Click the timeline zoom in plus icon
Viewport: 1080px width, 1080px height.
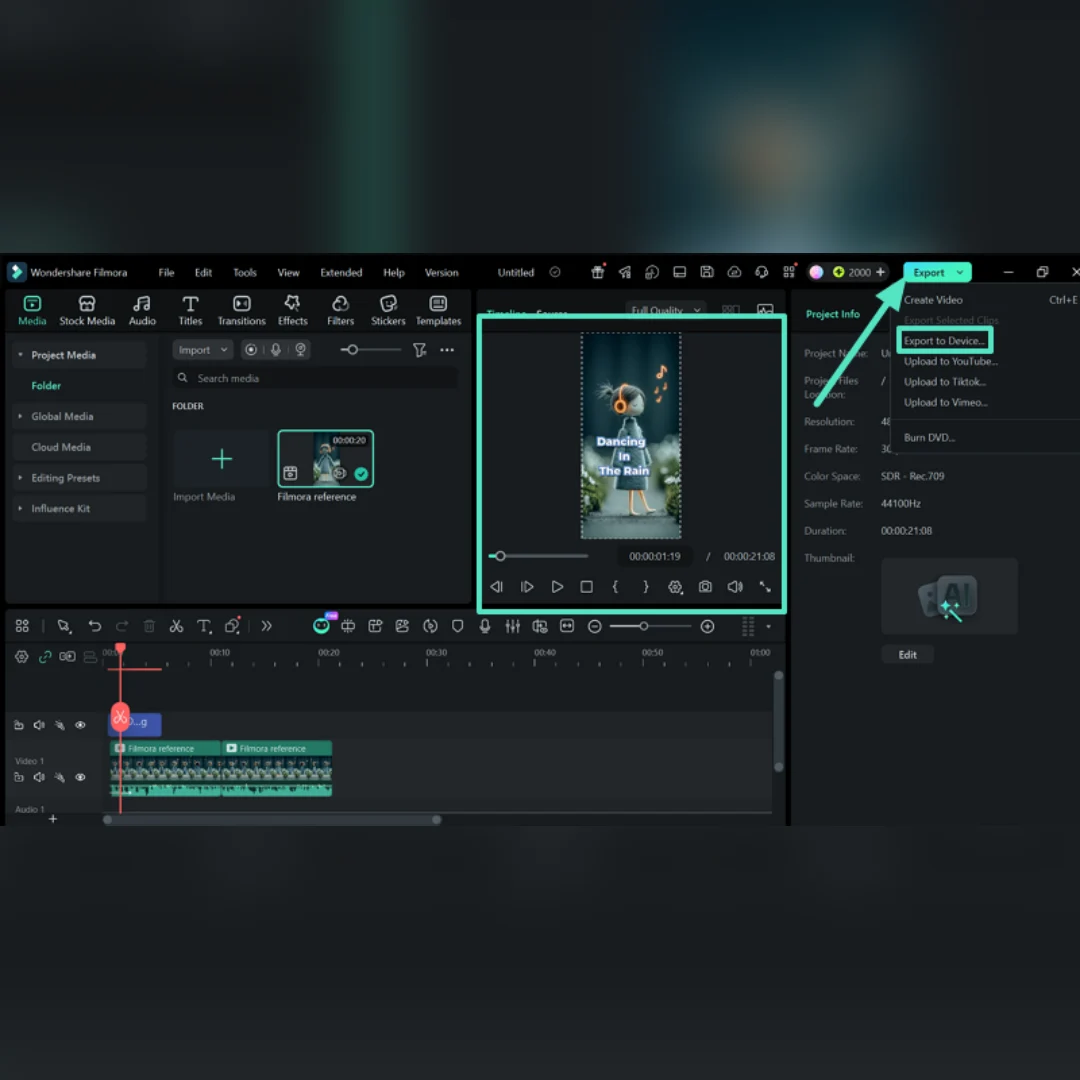[707, 627]
